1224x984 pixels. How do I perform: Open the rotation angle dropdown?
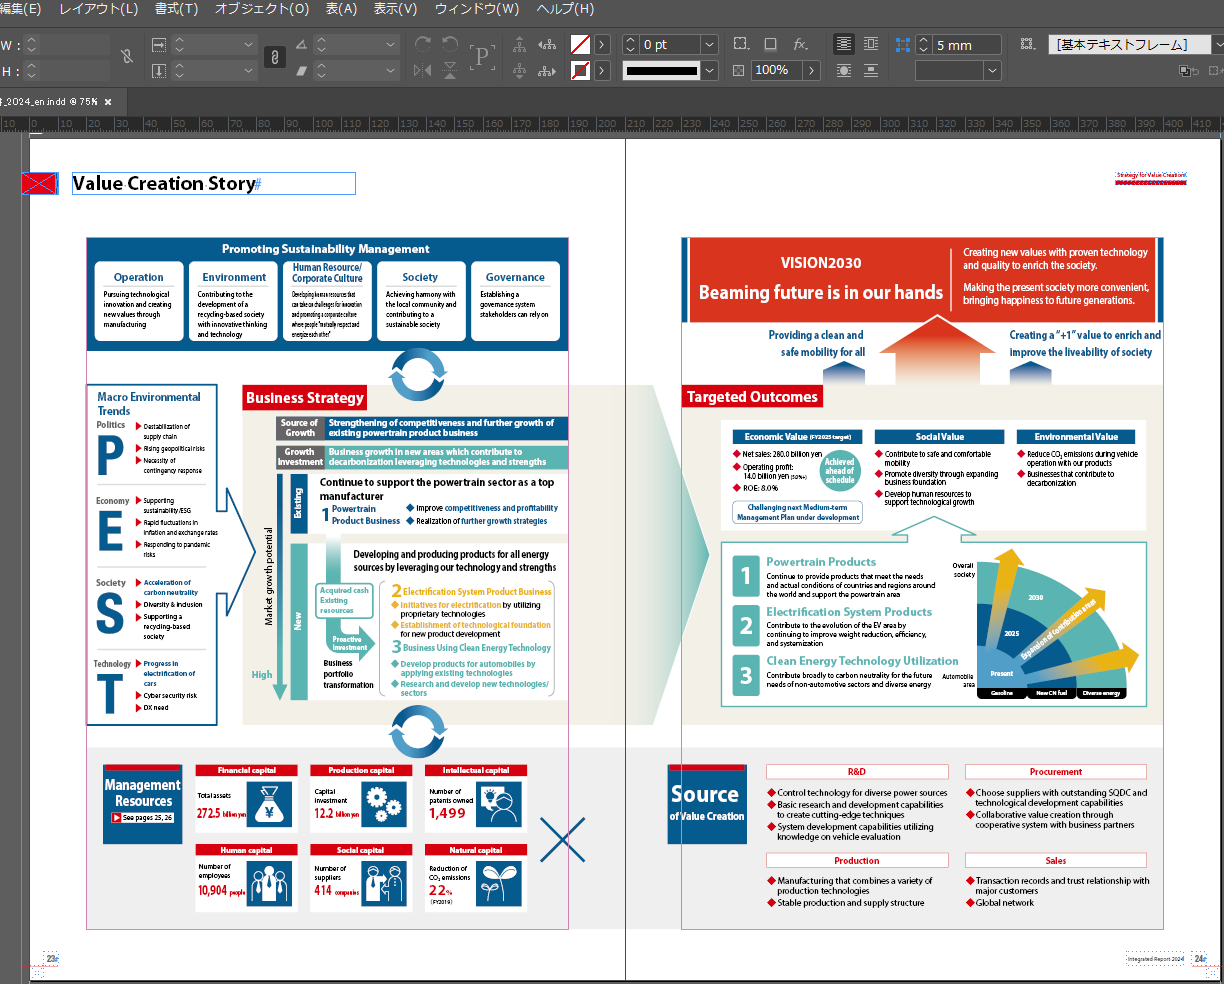(390, 45)
